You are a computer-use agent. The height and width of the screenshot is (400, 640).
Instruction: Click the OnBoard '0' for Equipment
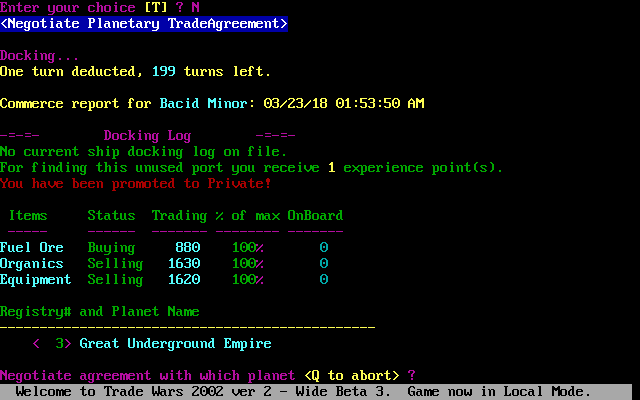[x=324, y=280]
